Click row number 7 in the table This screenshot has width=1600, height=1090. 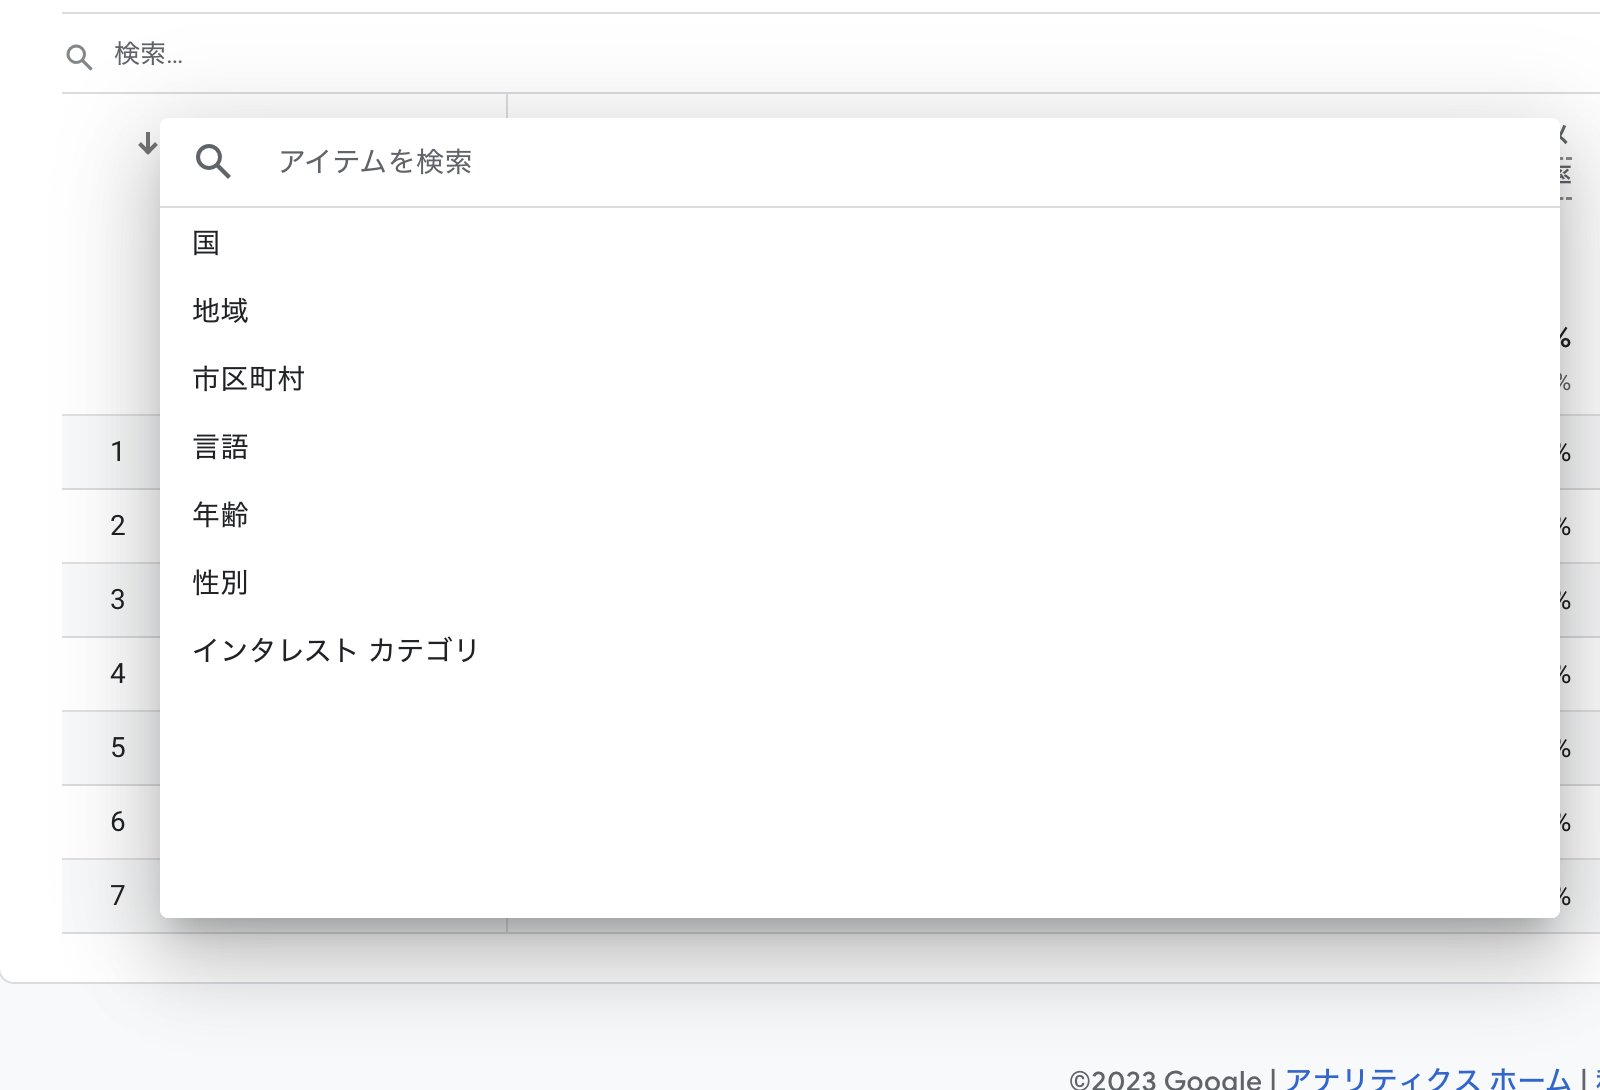pyautogui.click(x=117, y=896)
